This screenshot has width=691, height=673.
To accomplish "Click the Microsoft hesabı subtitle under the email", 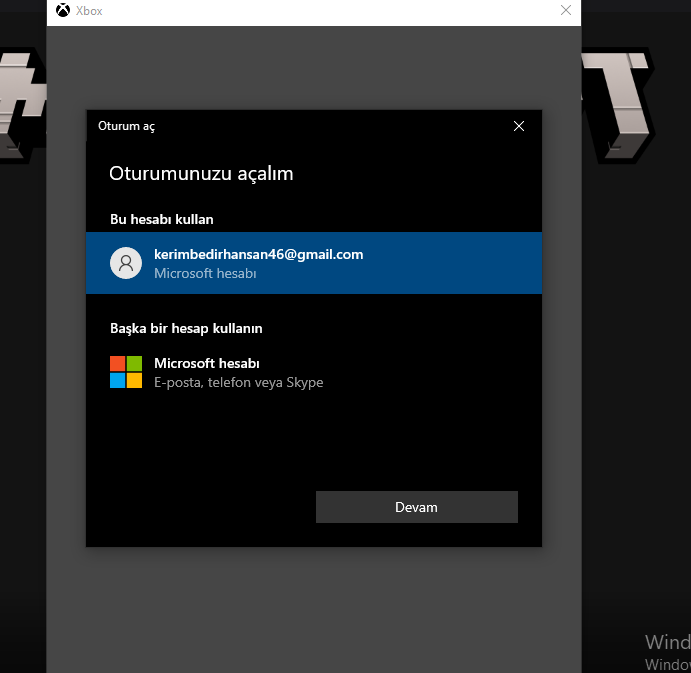I will point(205,273).
